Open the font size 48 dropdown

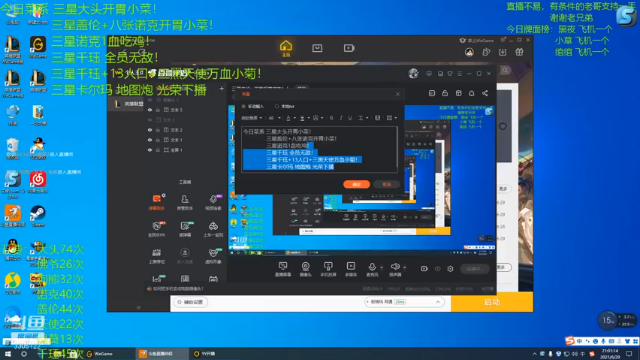pyautogui.click(x=274, y=118)
